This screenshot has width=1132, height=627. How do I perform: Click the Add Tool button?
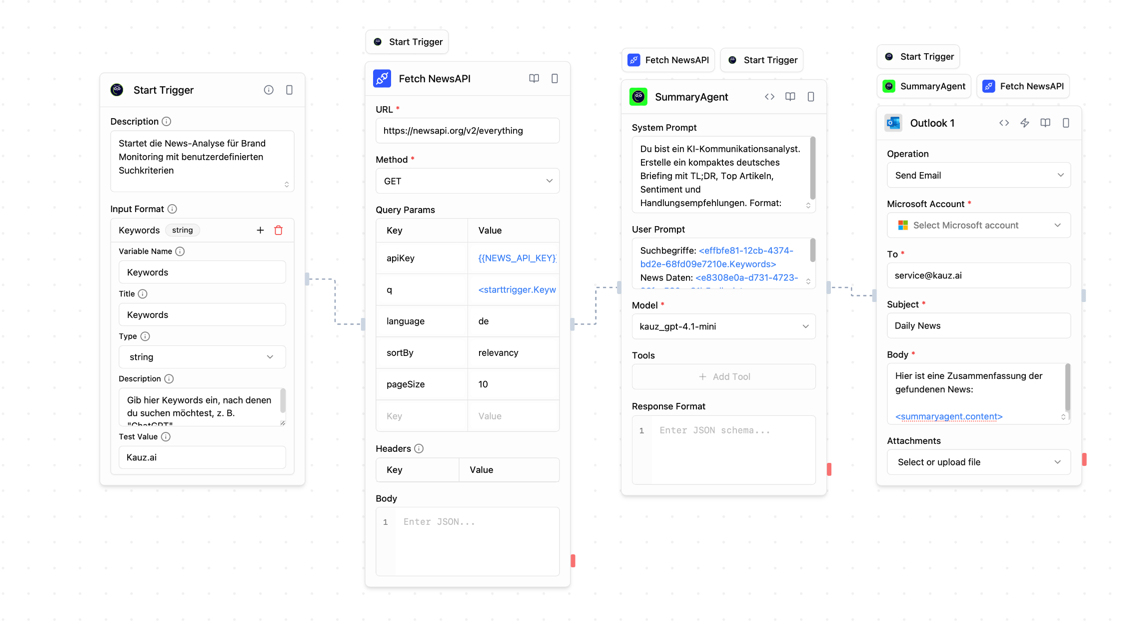(723, 376)
